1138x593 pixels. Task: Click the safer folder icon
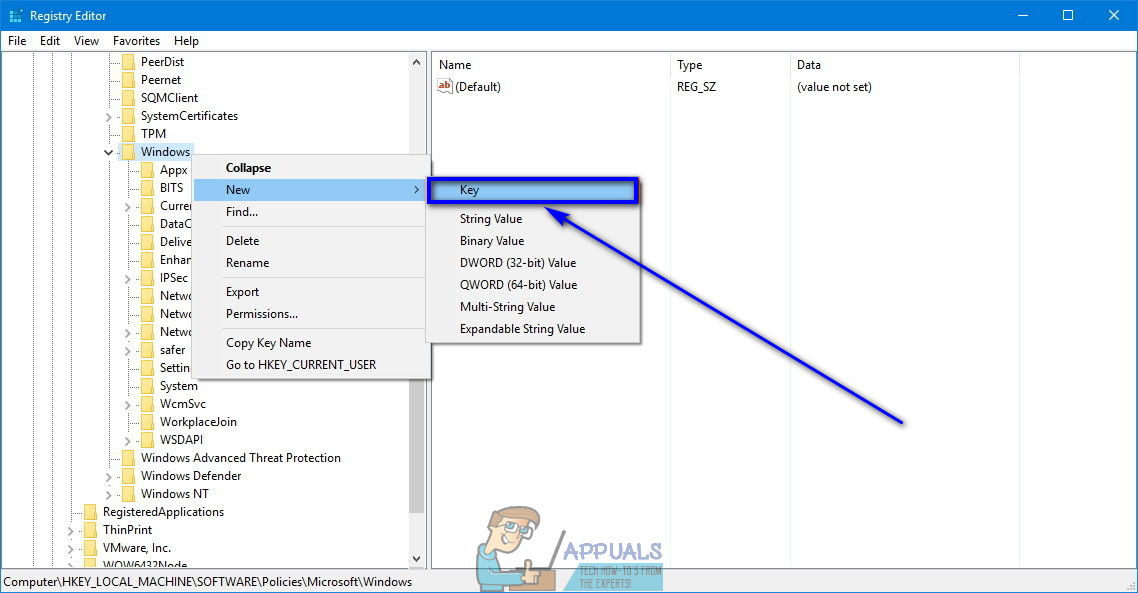tap(147, 350)
